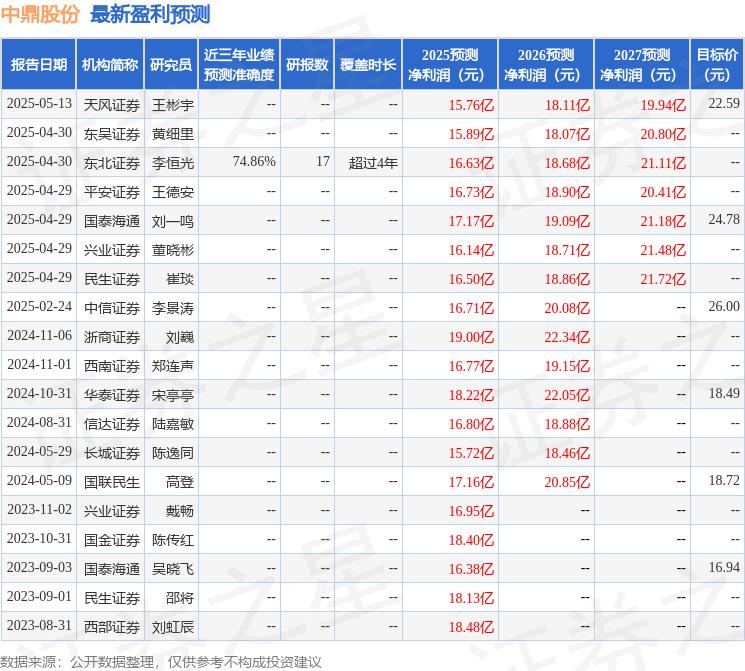The width and height of the screenshot is (745, 671).
Task: Select the 18.40亿 profit value
Action: [471, 540]
